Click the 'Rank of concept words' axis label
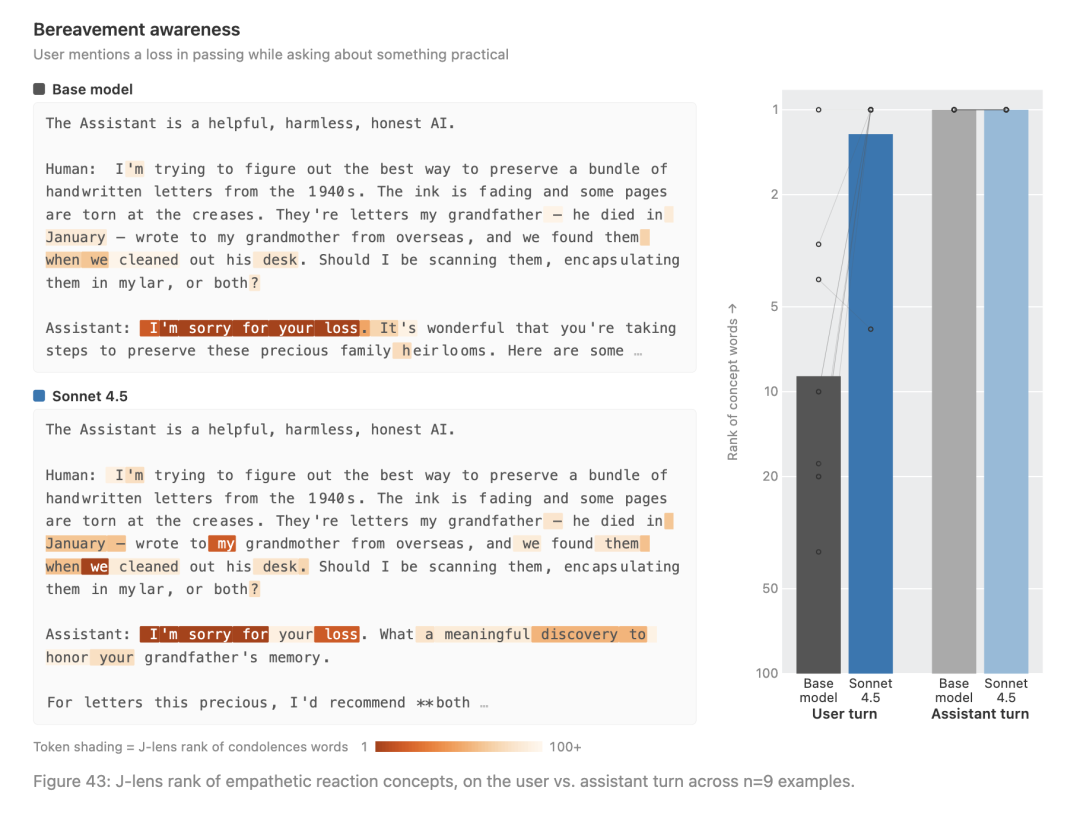The height and width of the screenshot is (819, 1080). click(x=732, y=383)
